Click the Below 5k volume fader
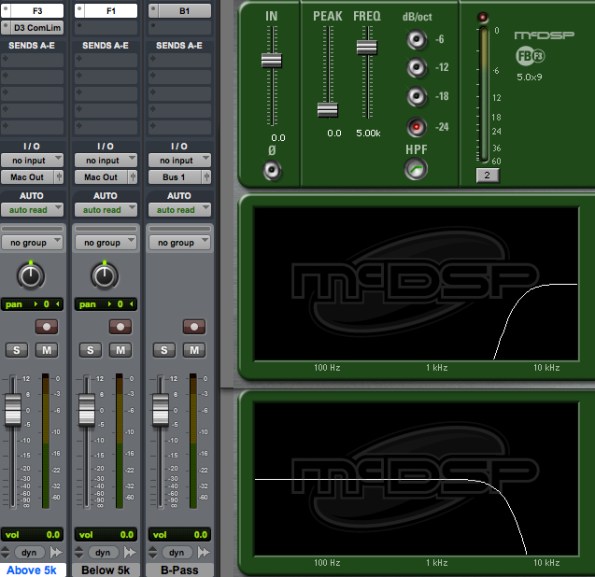The image size is (595, 577). tap(87, 409)
